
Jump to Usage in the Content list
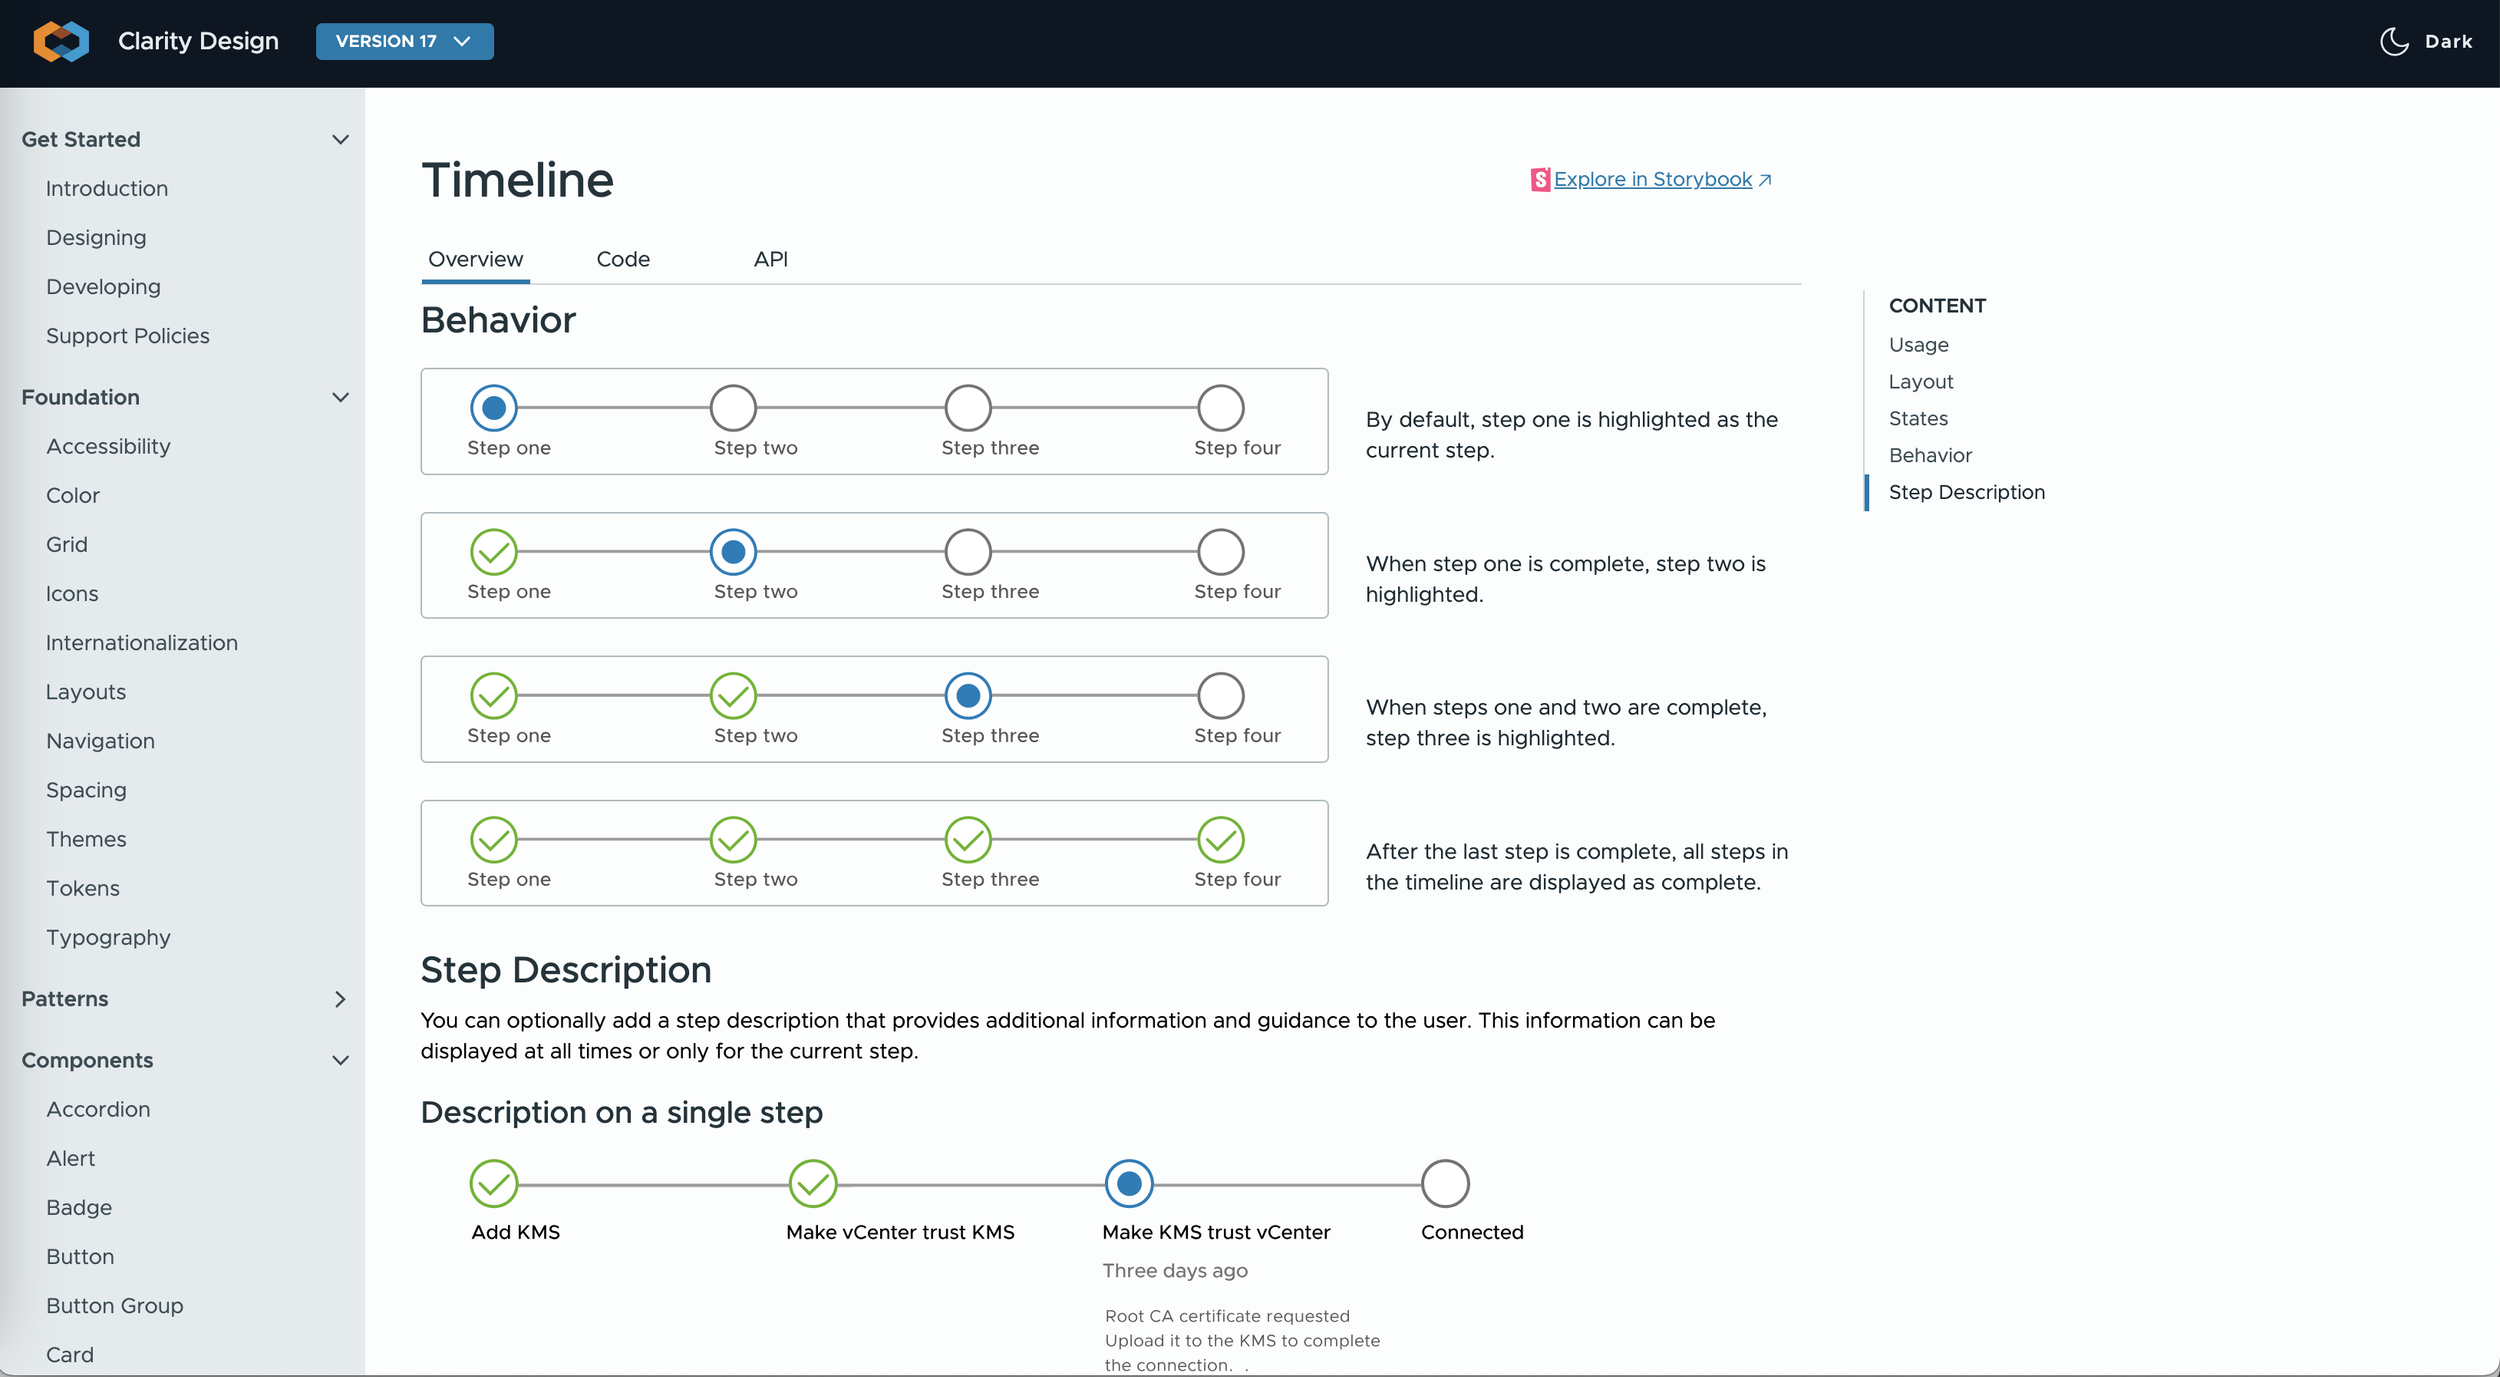pyautogui.click(x=1918, y=345)
